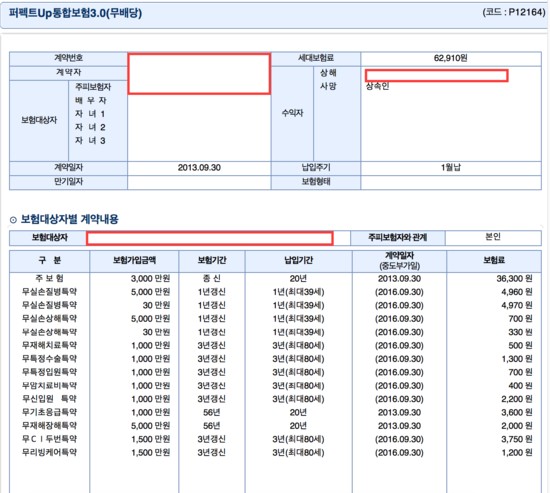Click the '주피보험자와 관계' label

coord(397,238)
